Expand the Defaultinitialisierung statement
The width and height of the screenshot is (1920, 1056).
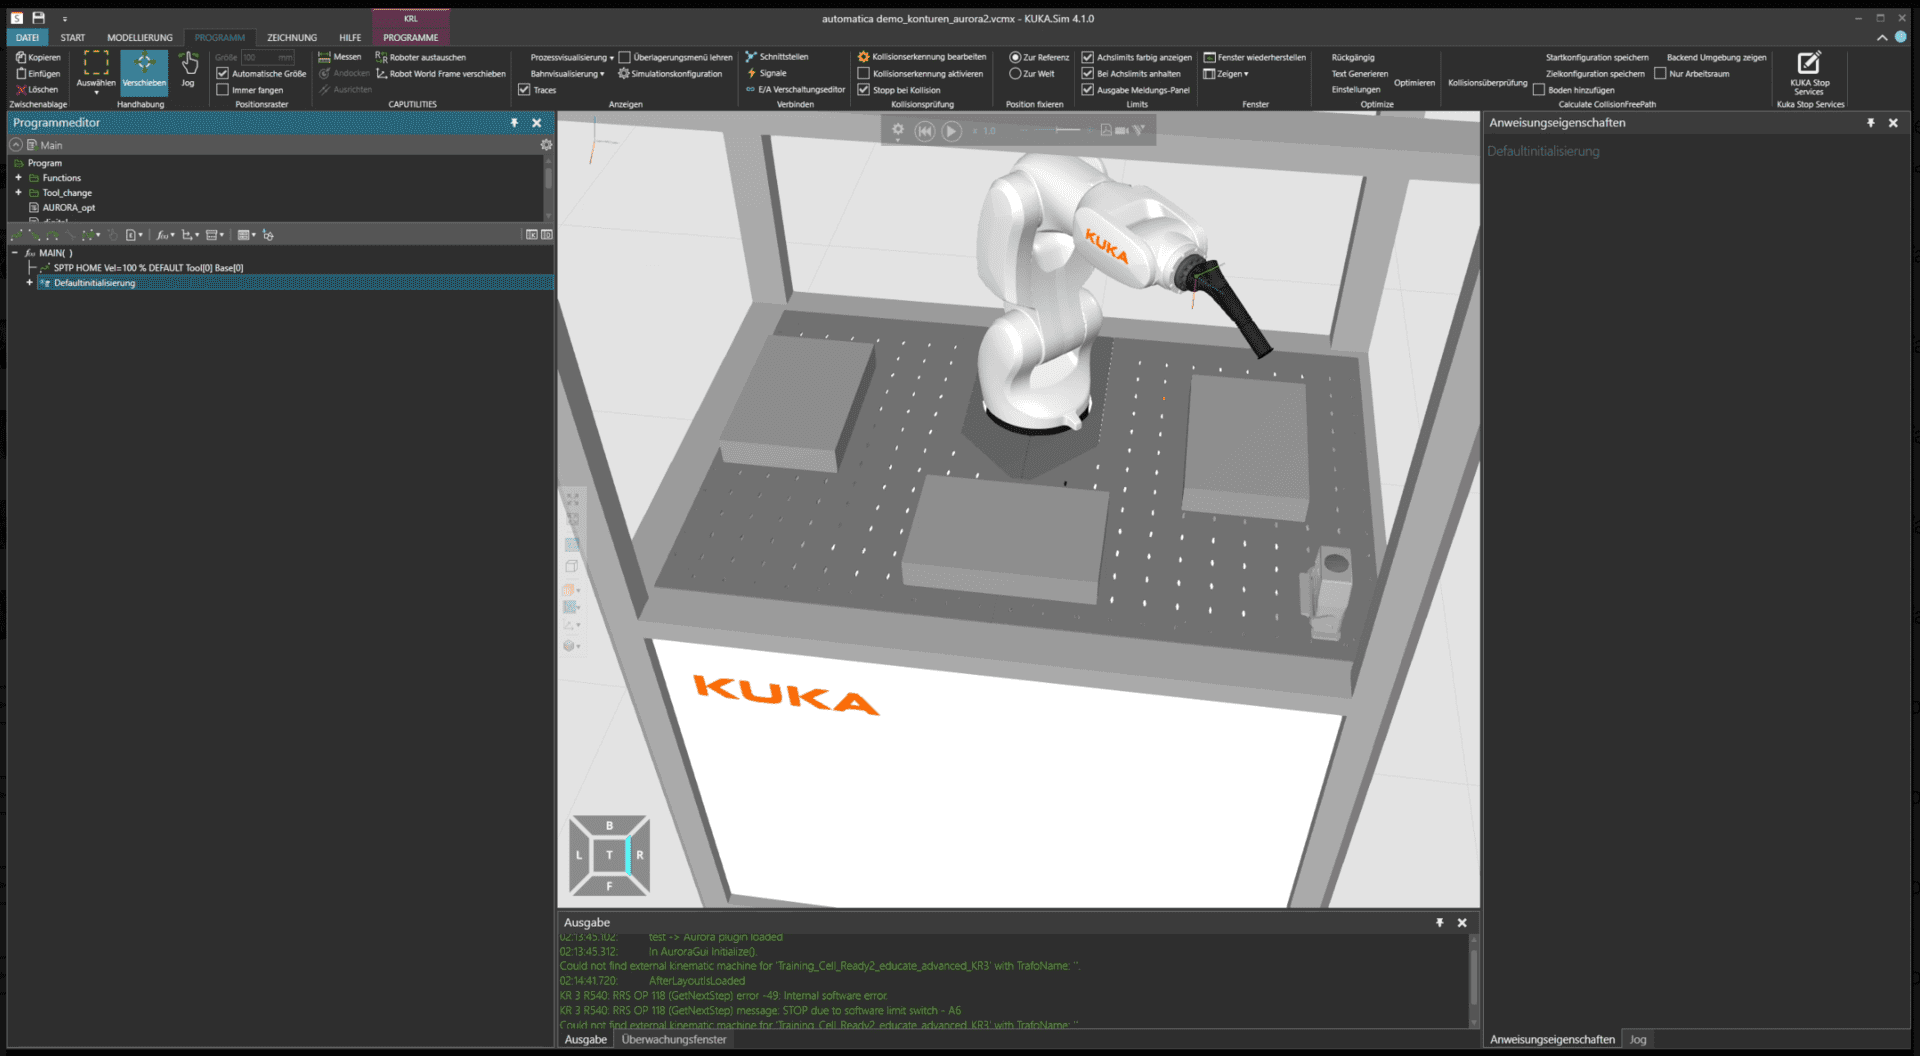pos(29,283)
